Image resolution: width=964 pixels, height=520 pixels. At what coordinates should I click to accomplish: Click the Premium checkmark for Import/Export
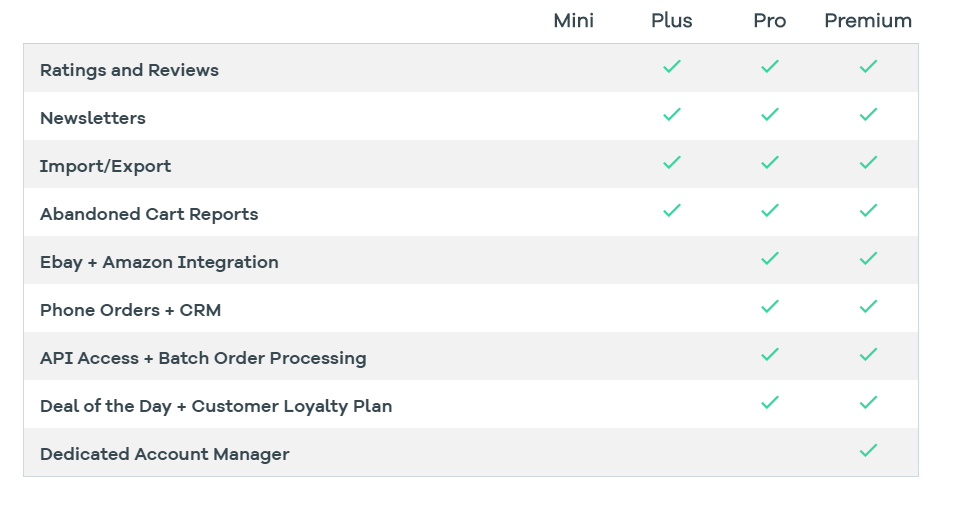(x=868, y=162)
